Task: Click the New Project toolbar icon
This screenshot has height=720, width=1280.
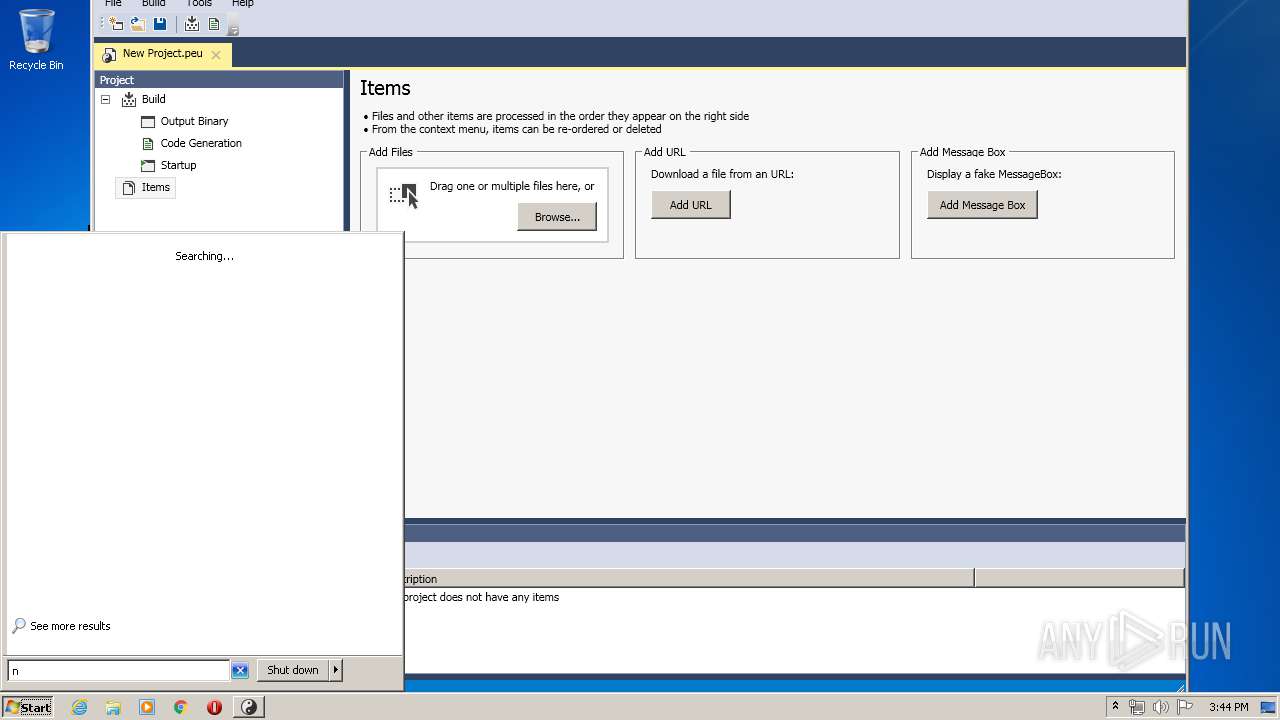Action: click(116, 24)
